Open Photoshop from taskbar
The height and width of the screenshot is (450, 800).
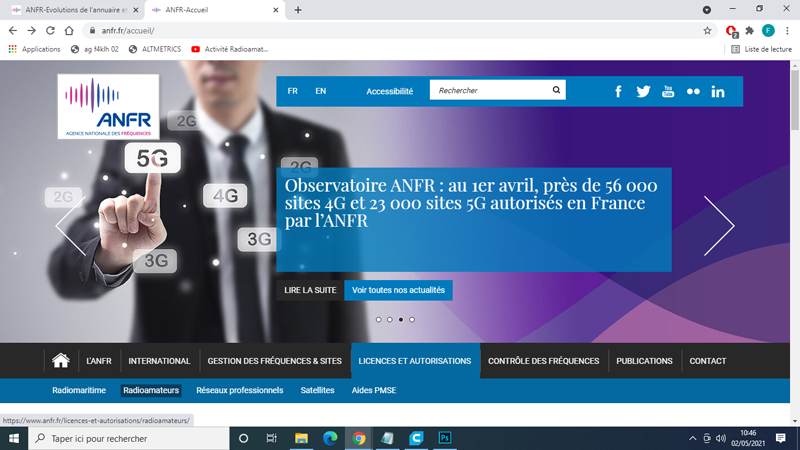(x=445, y=438)
